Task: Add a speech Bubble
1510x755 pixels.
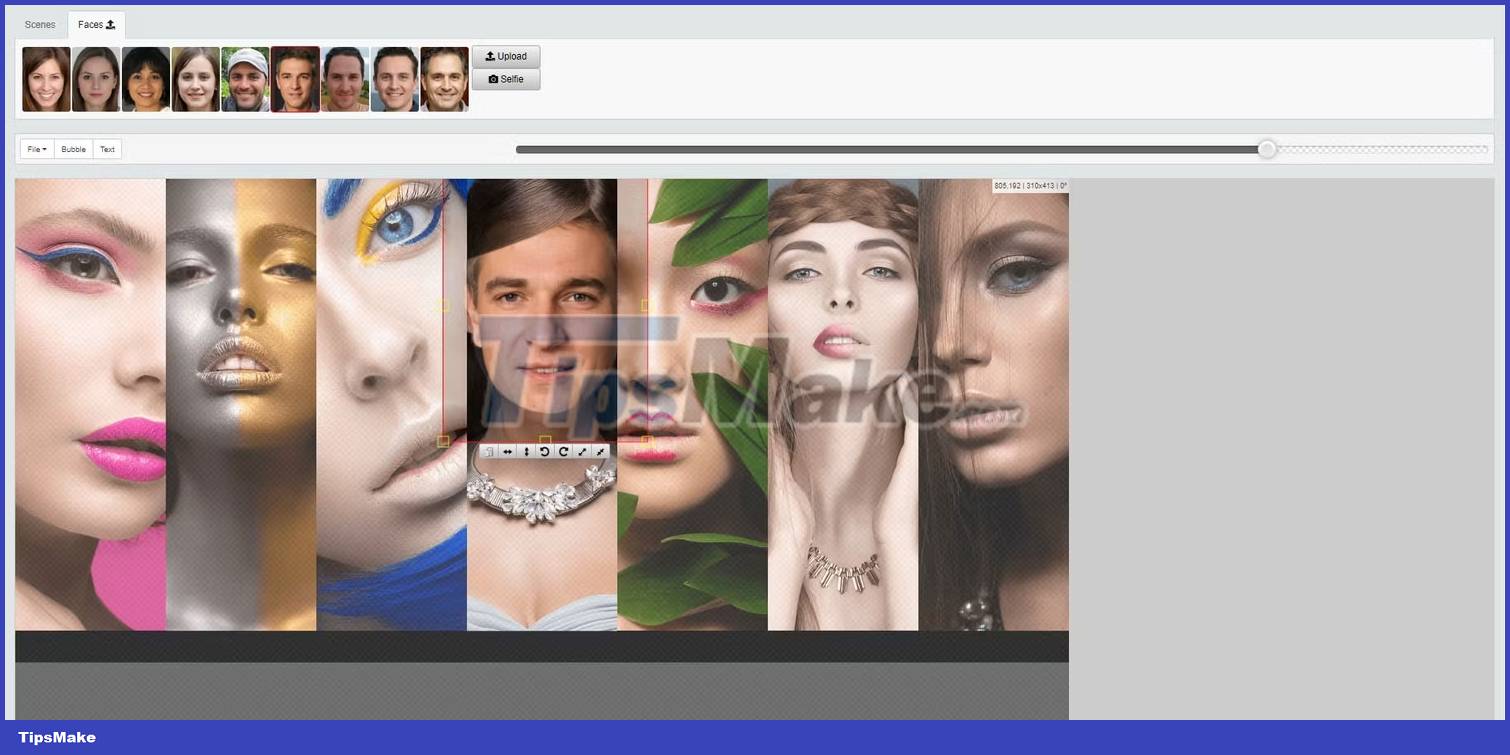Action: coord(73,149)
